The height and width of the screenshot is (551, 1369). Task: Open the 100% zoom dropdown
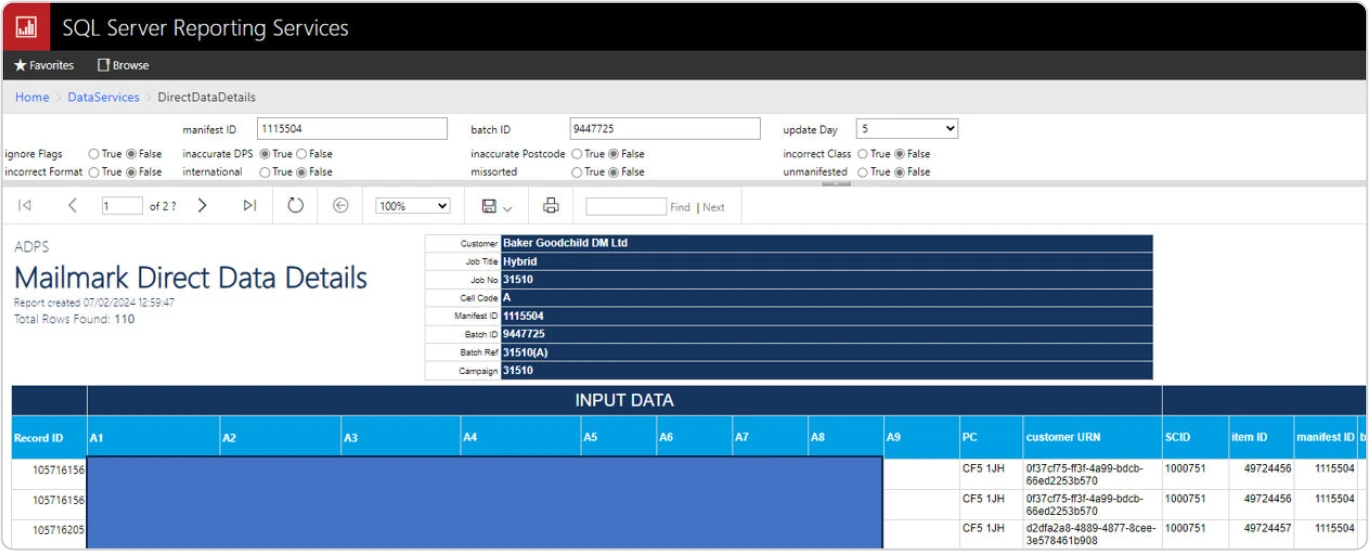413,206
